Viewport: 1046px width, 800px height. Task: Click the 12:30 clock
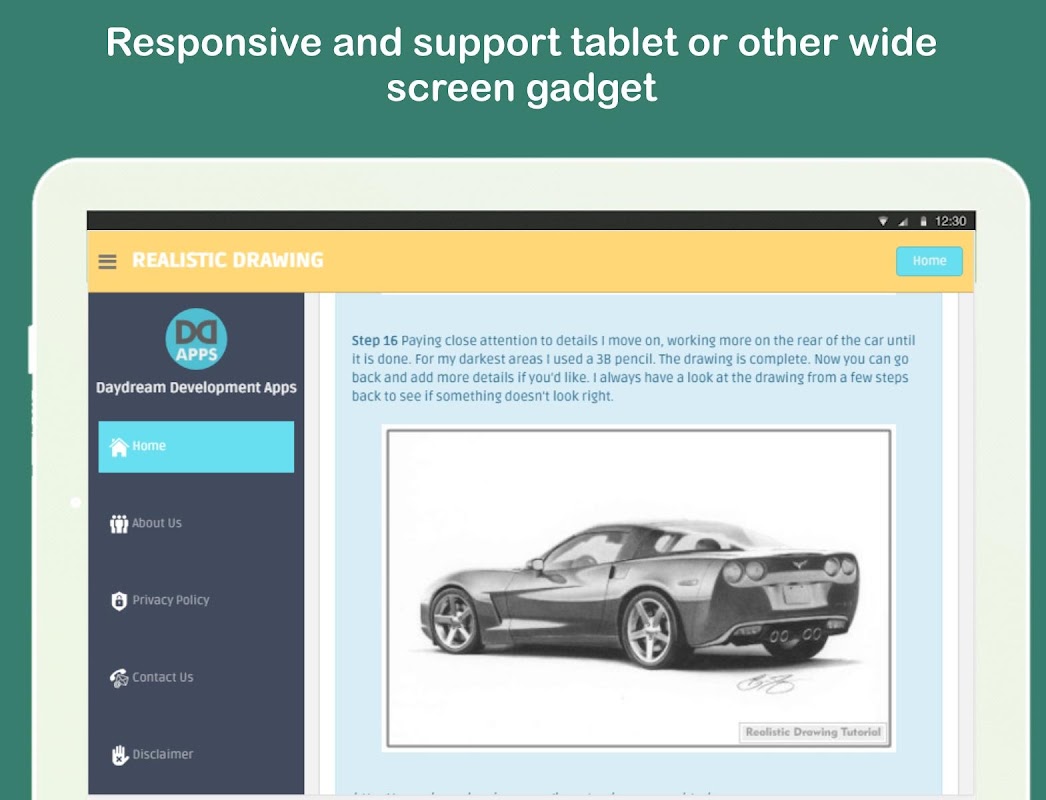pyautogui.click(x=950, y=221)
